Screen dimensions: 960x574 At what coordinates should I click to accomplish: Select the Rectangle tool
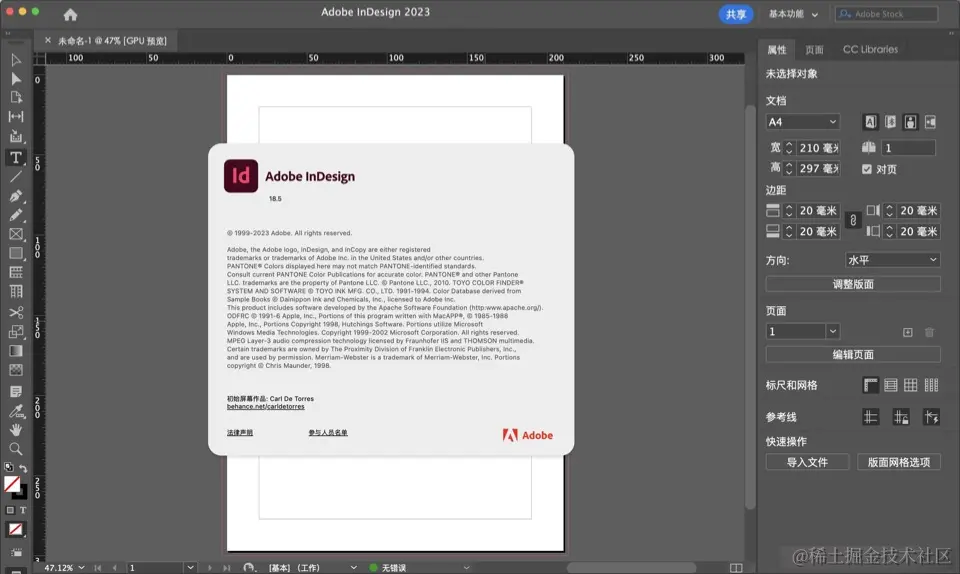(x=16, y=253)
